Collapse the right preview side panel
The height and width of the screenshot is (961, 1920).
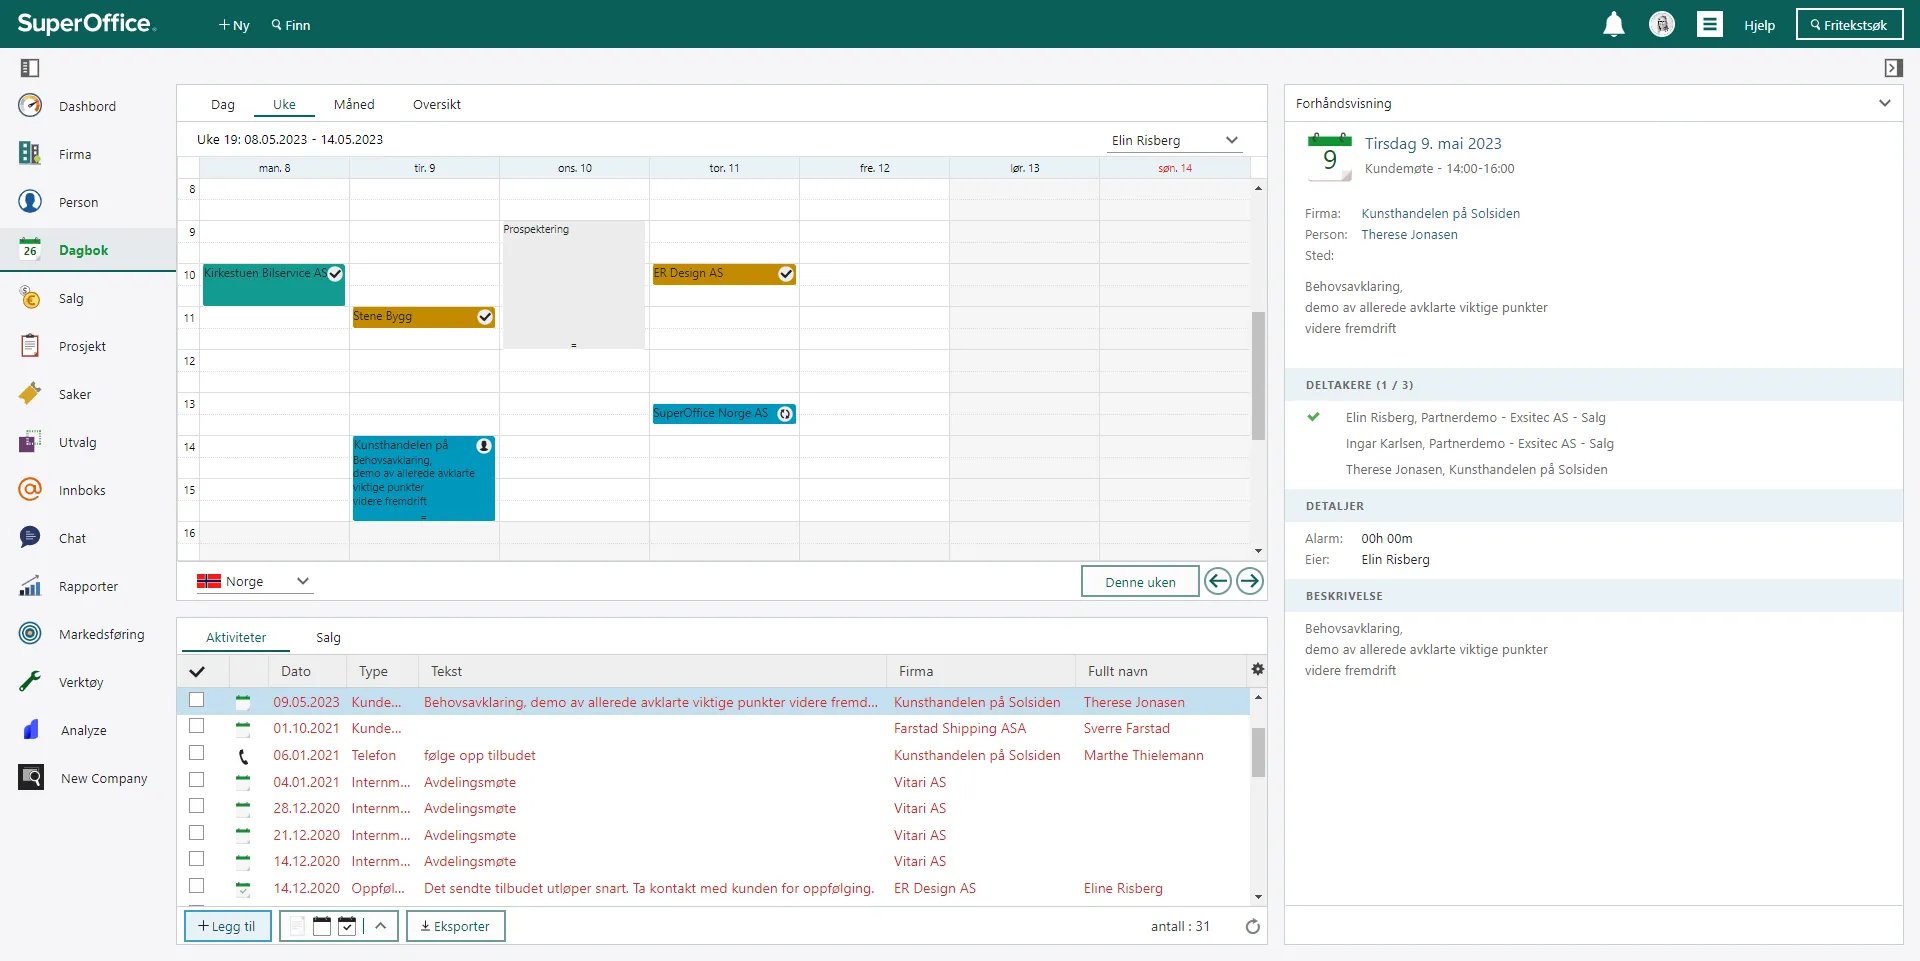click(x=1893, y=68)
